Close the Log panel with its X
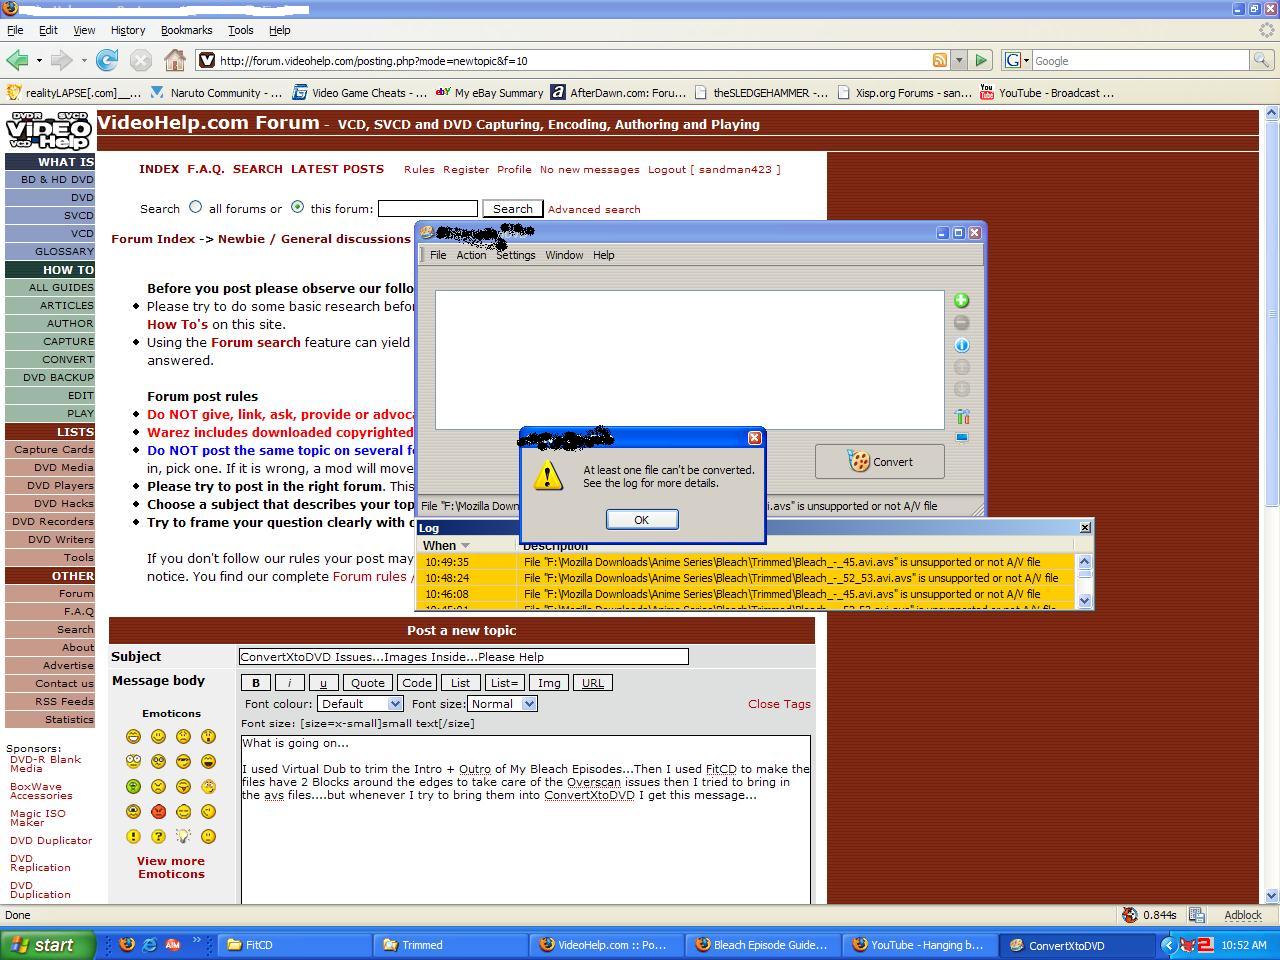1280x960 pixels. pyautogui.click(x=1085, y=527)
